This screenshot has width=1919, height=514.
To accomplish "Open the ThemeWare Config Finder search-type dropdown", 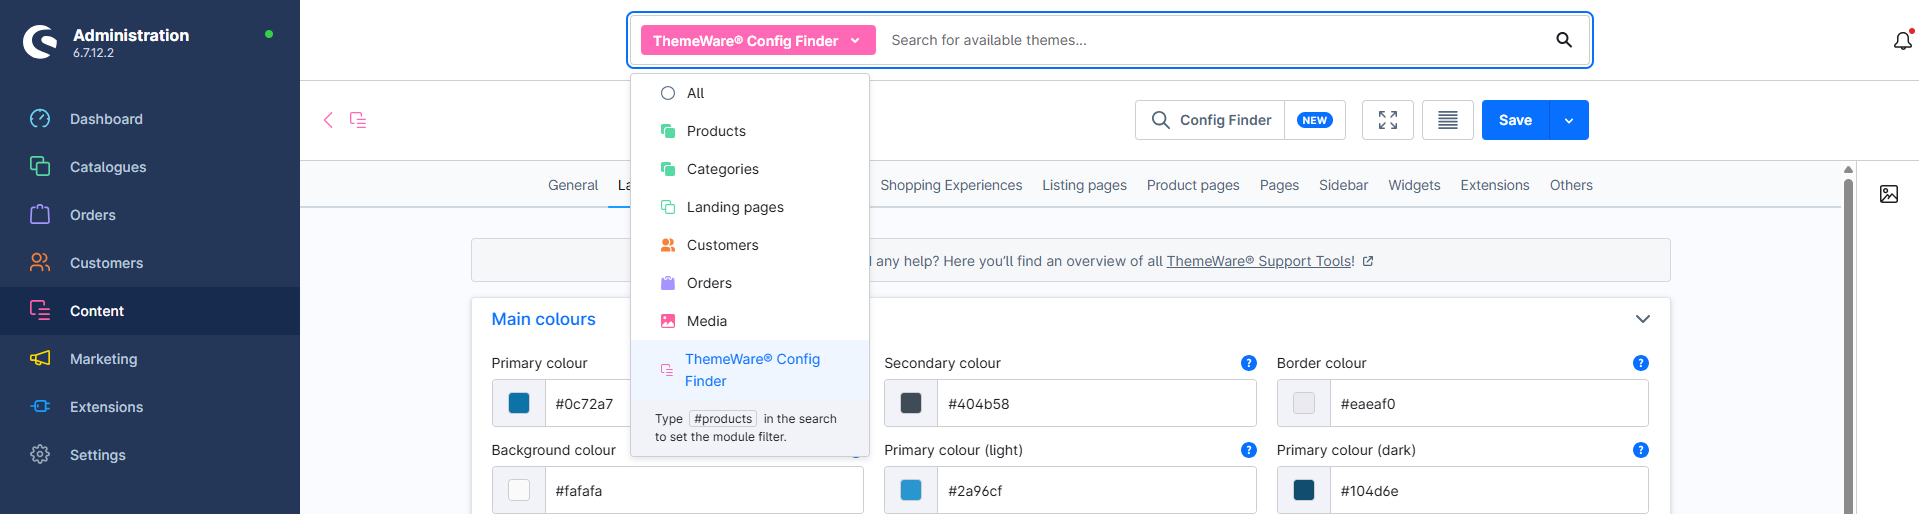I will click(758, 40).
